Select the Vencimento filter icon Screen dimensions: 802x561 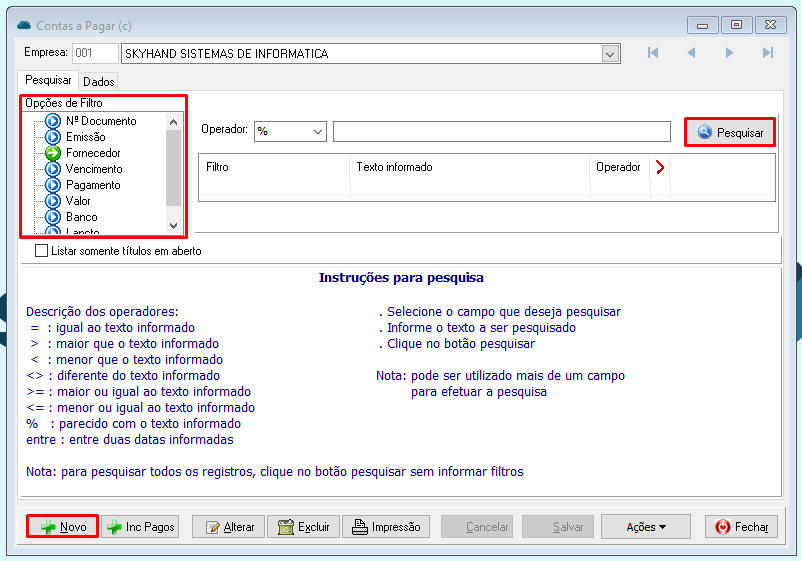click(53, 169)
